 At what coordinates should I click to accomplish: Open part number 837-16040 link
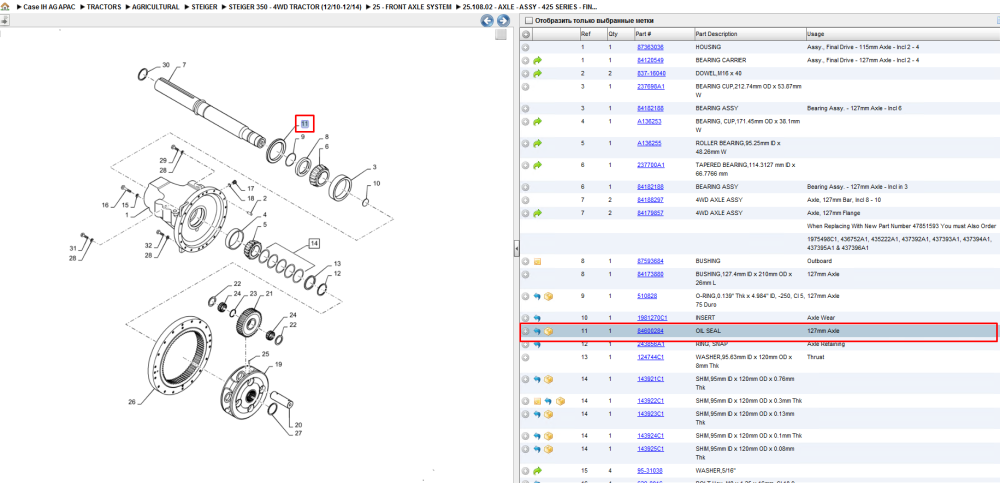point(651,73)
